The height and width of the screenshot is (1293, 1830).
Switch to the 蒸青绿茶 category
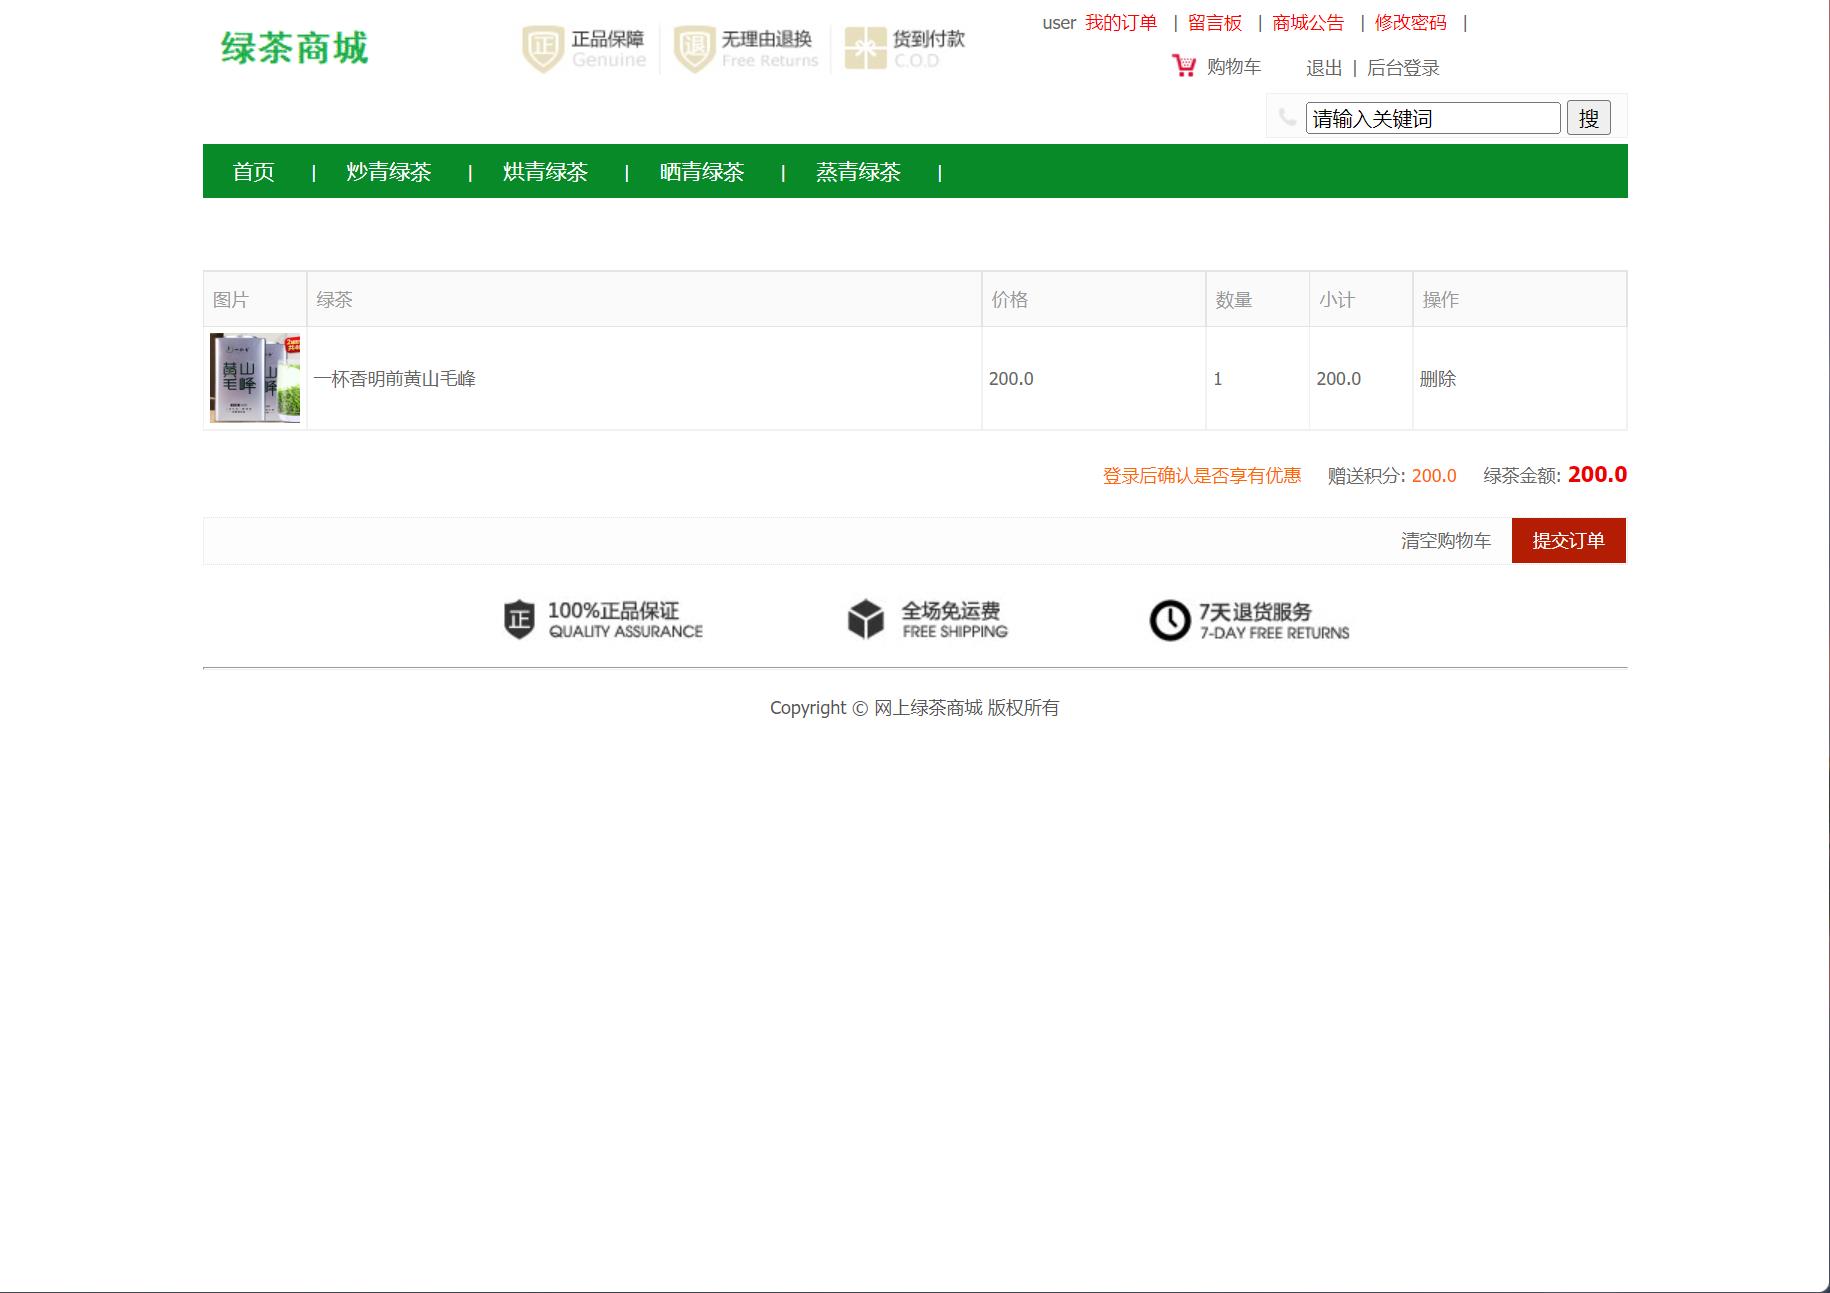[858, 171]
